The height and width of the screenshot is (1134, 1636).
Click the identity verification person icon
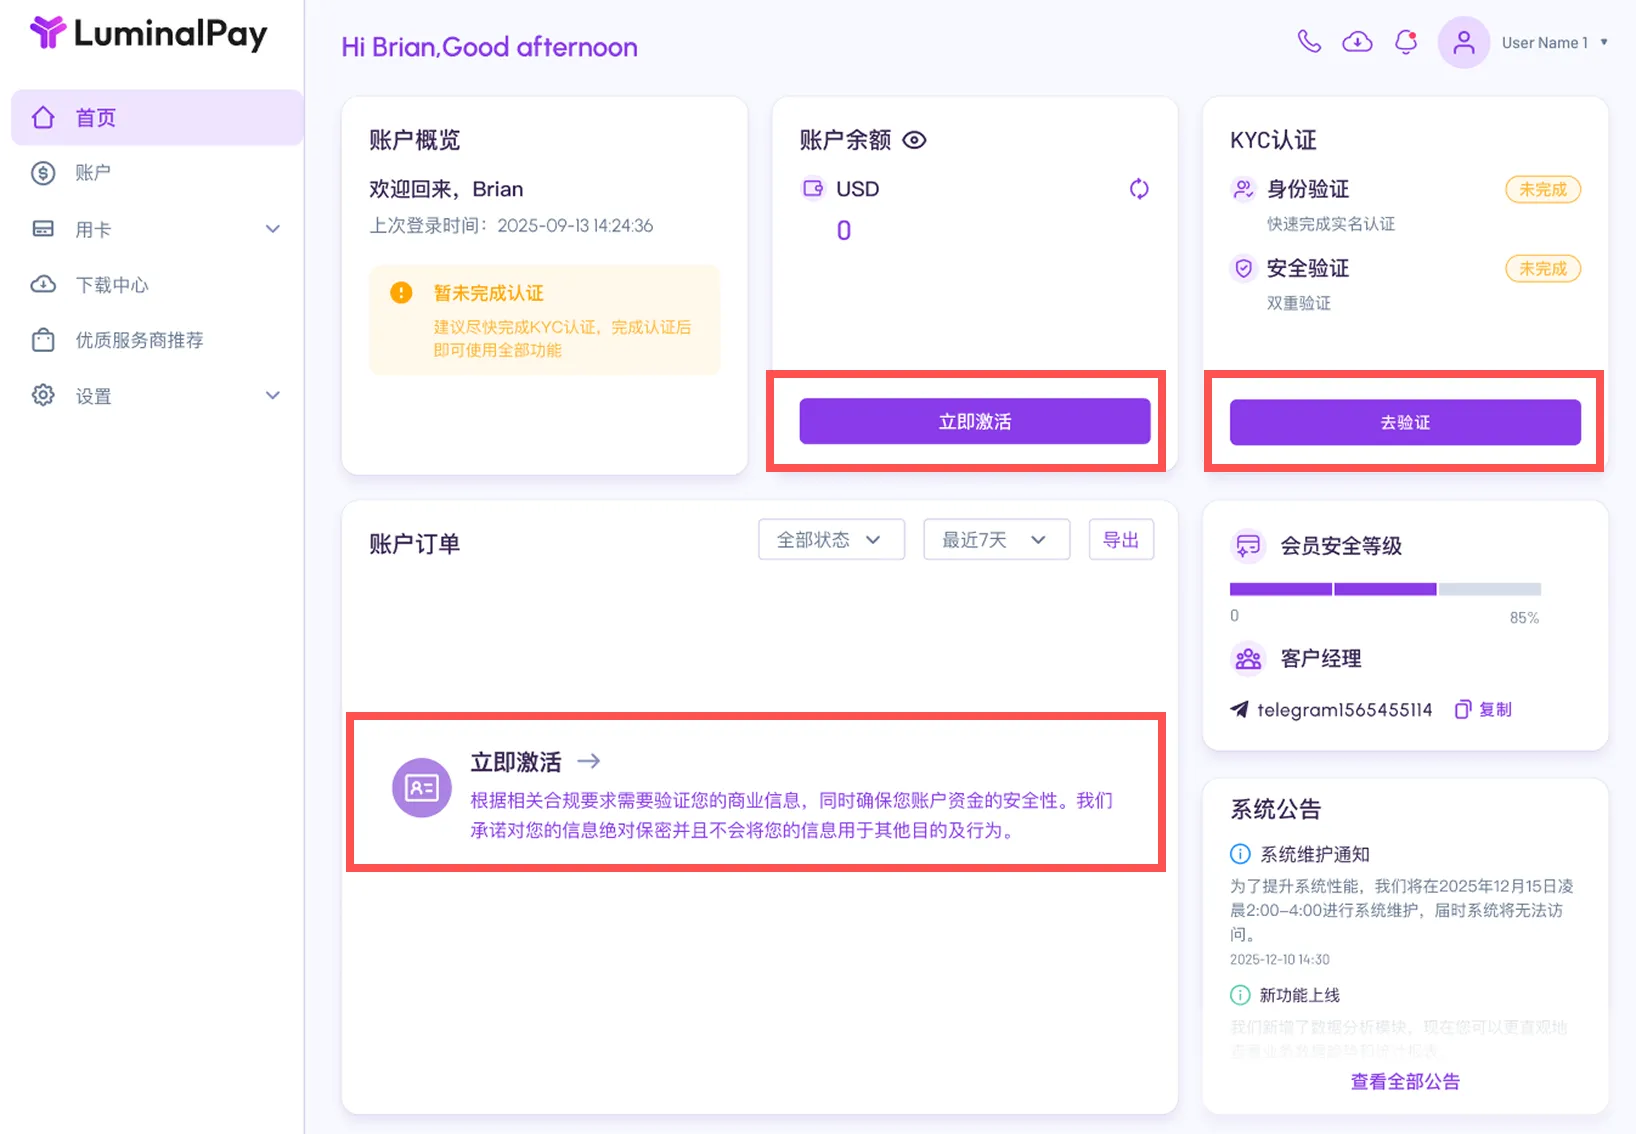pos(1243,189)
